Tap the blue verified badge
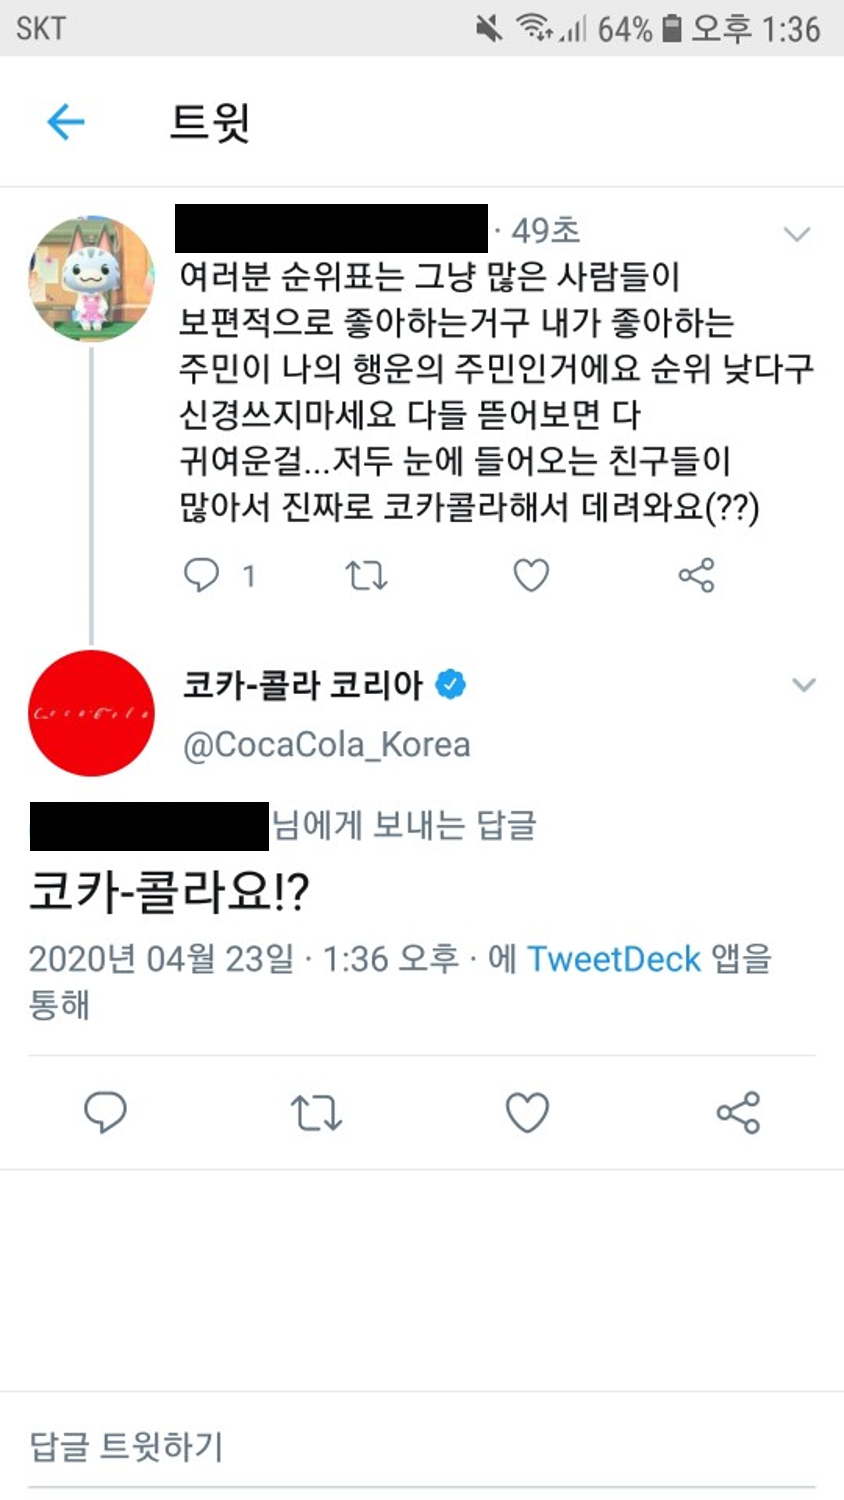Viewport: 844px width, 1500px height. point(452,685)
